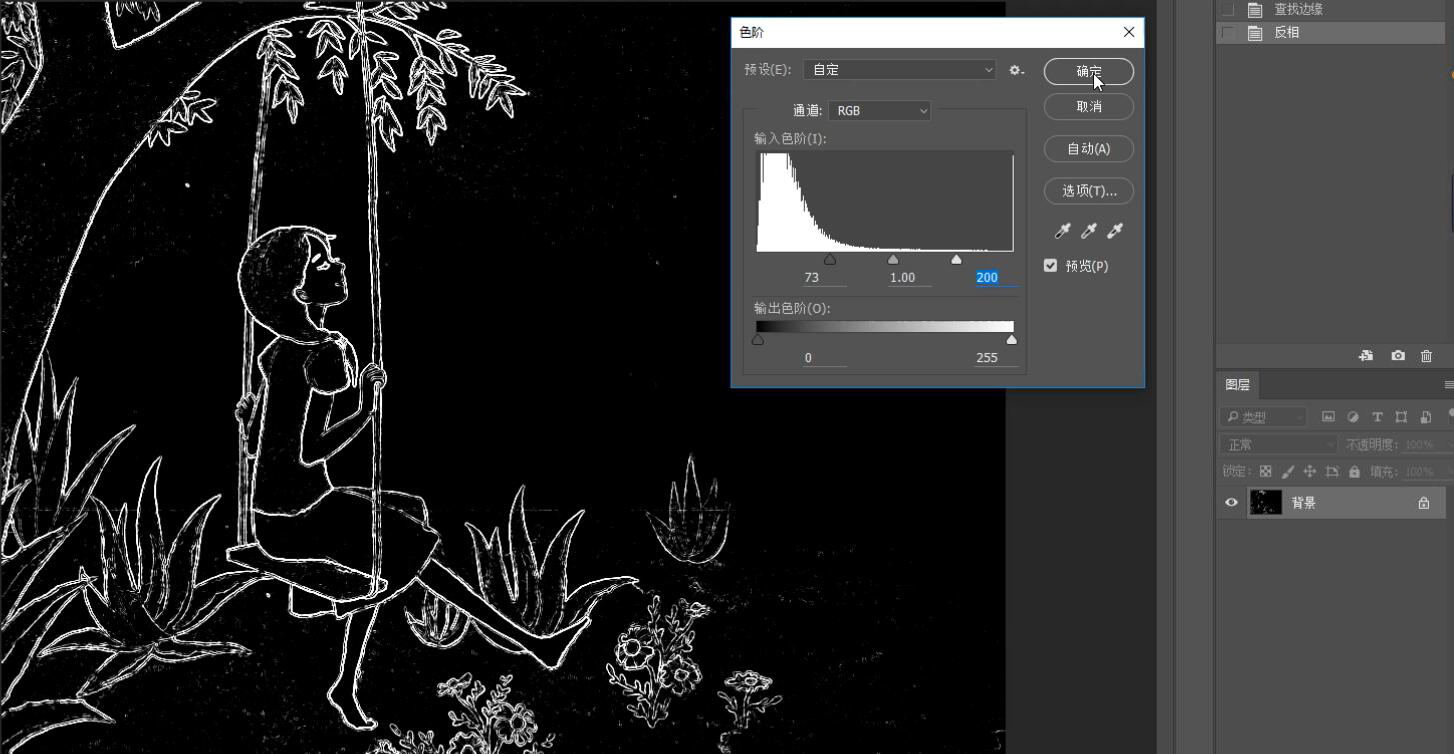Open the 通道 channel dropdown showing RGB
The width and height of the screenshot is (1454, 754).
pos(879,110)
